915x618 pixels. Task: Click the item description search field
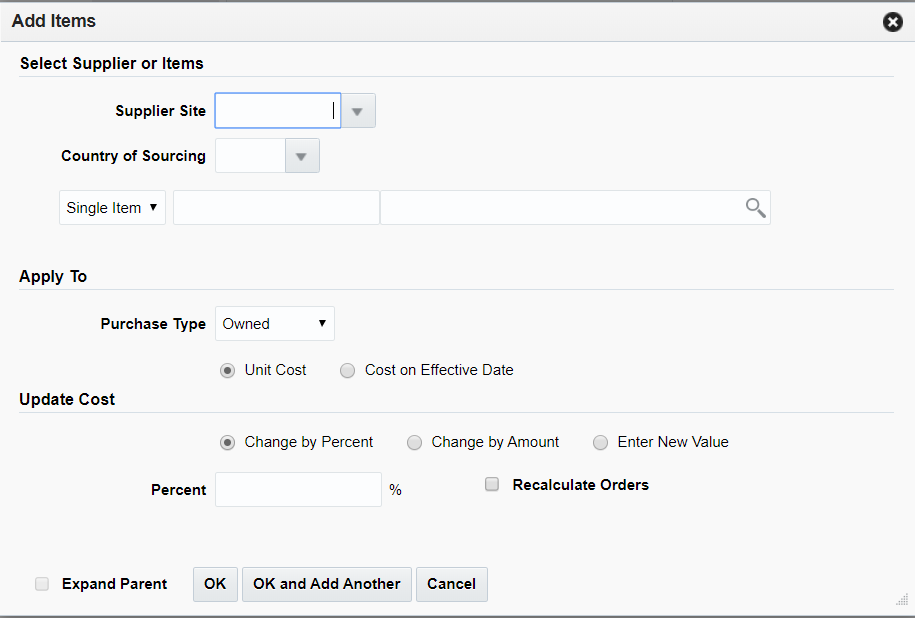pyautogui.click(x=560, y=207)
